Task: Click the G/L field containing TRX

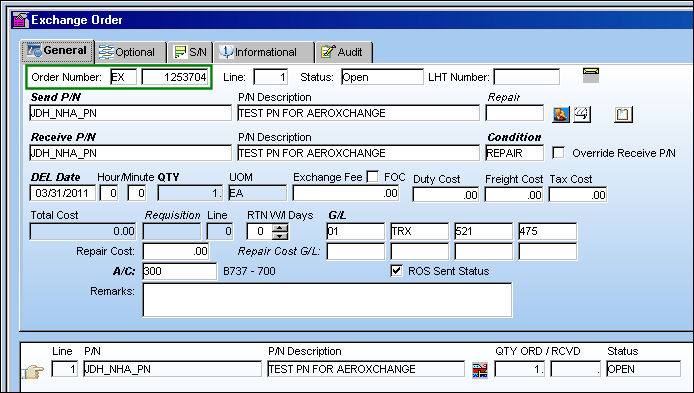Action: tap(420, 231)
